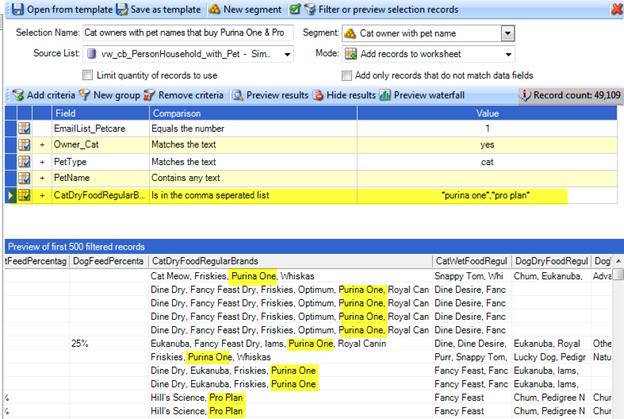
Task: Click the 'cat' value cell
Action: 487,162
